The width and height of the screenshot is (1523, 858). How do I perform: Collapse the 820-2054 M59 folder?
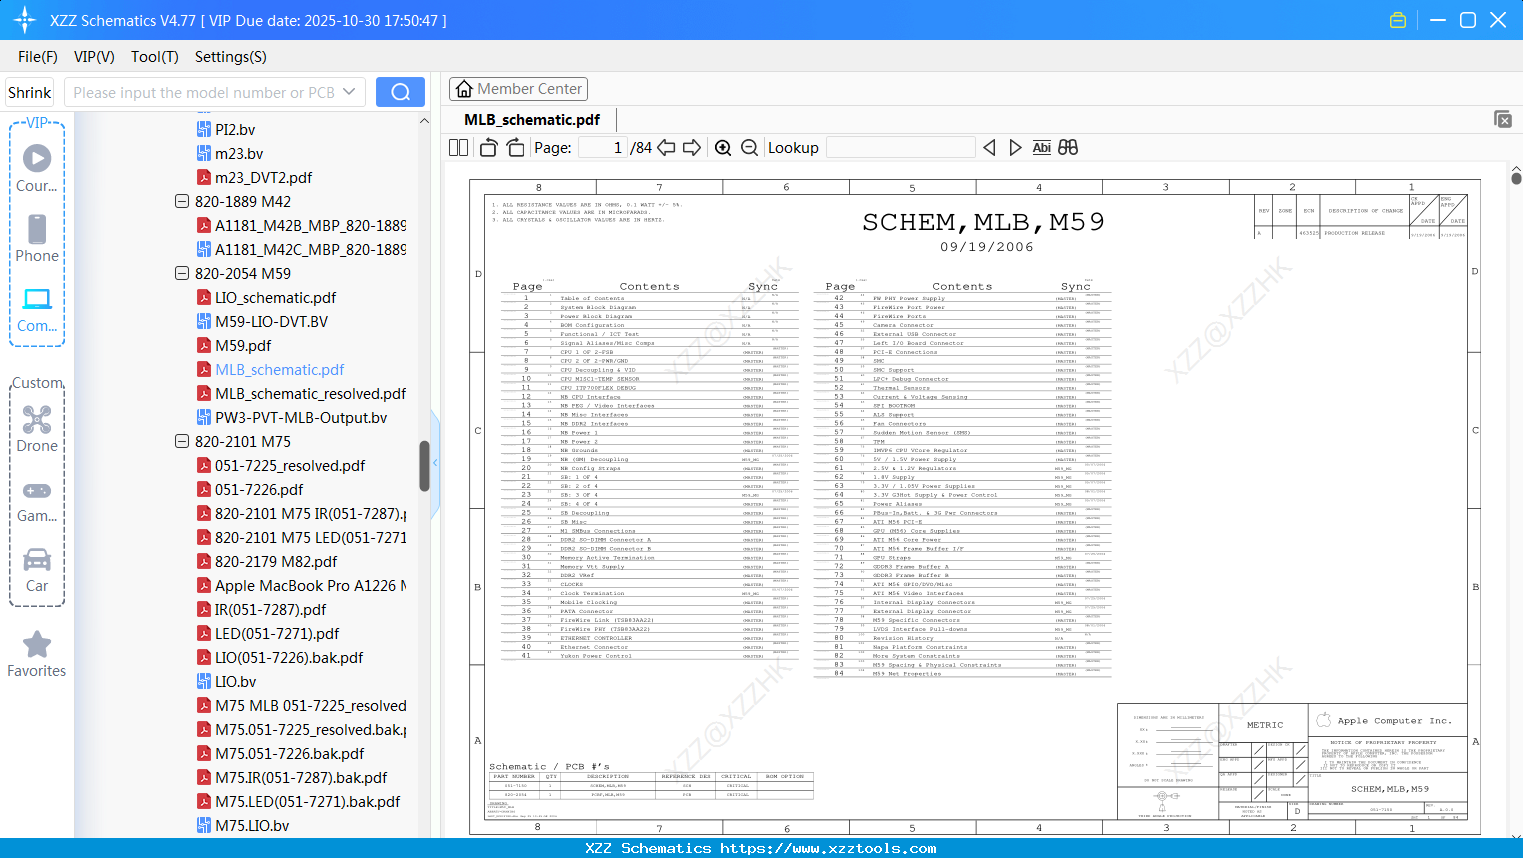pyautogui.click(x=182, y=273)
